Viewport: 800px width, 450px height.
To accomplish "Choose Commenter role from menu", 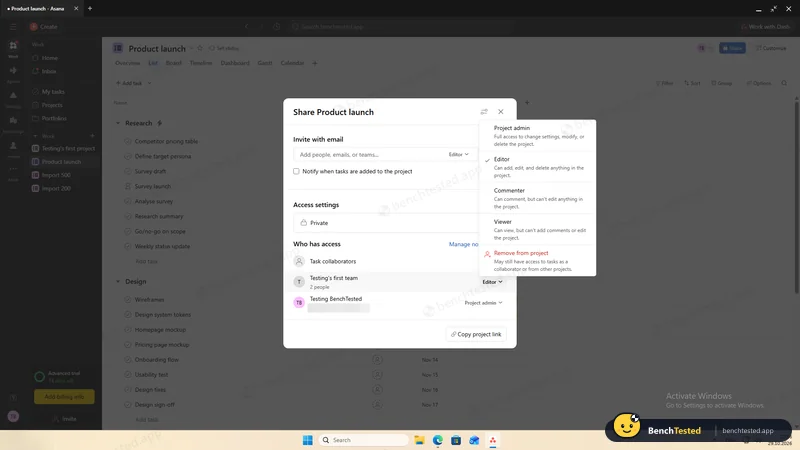I will click(538, 198).
